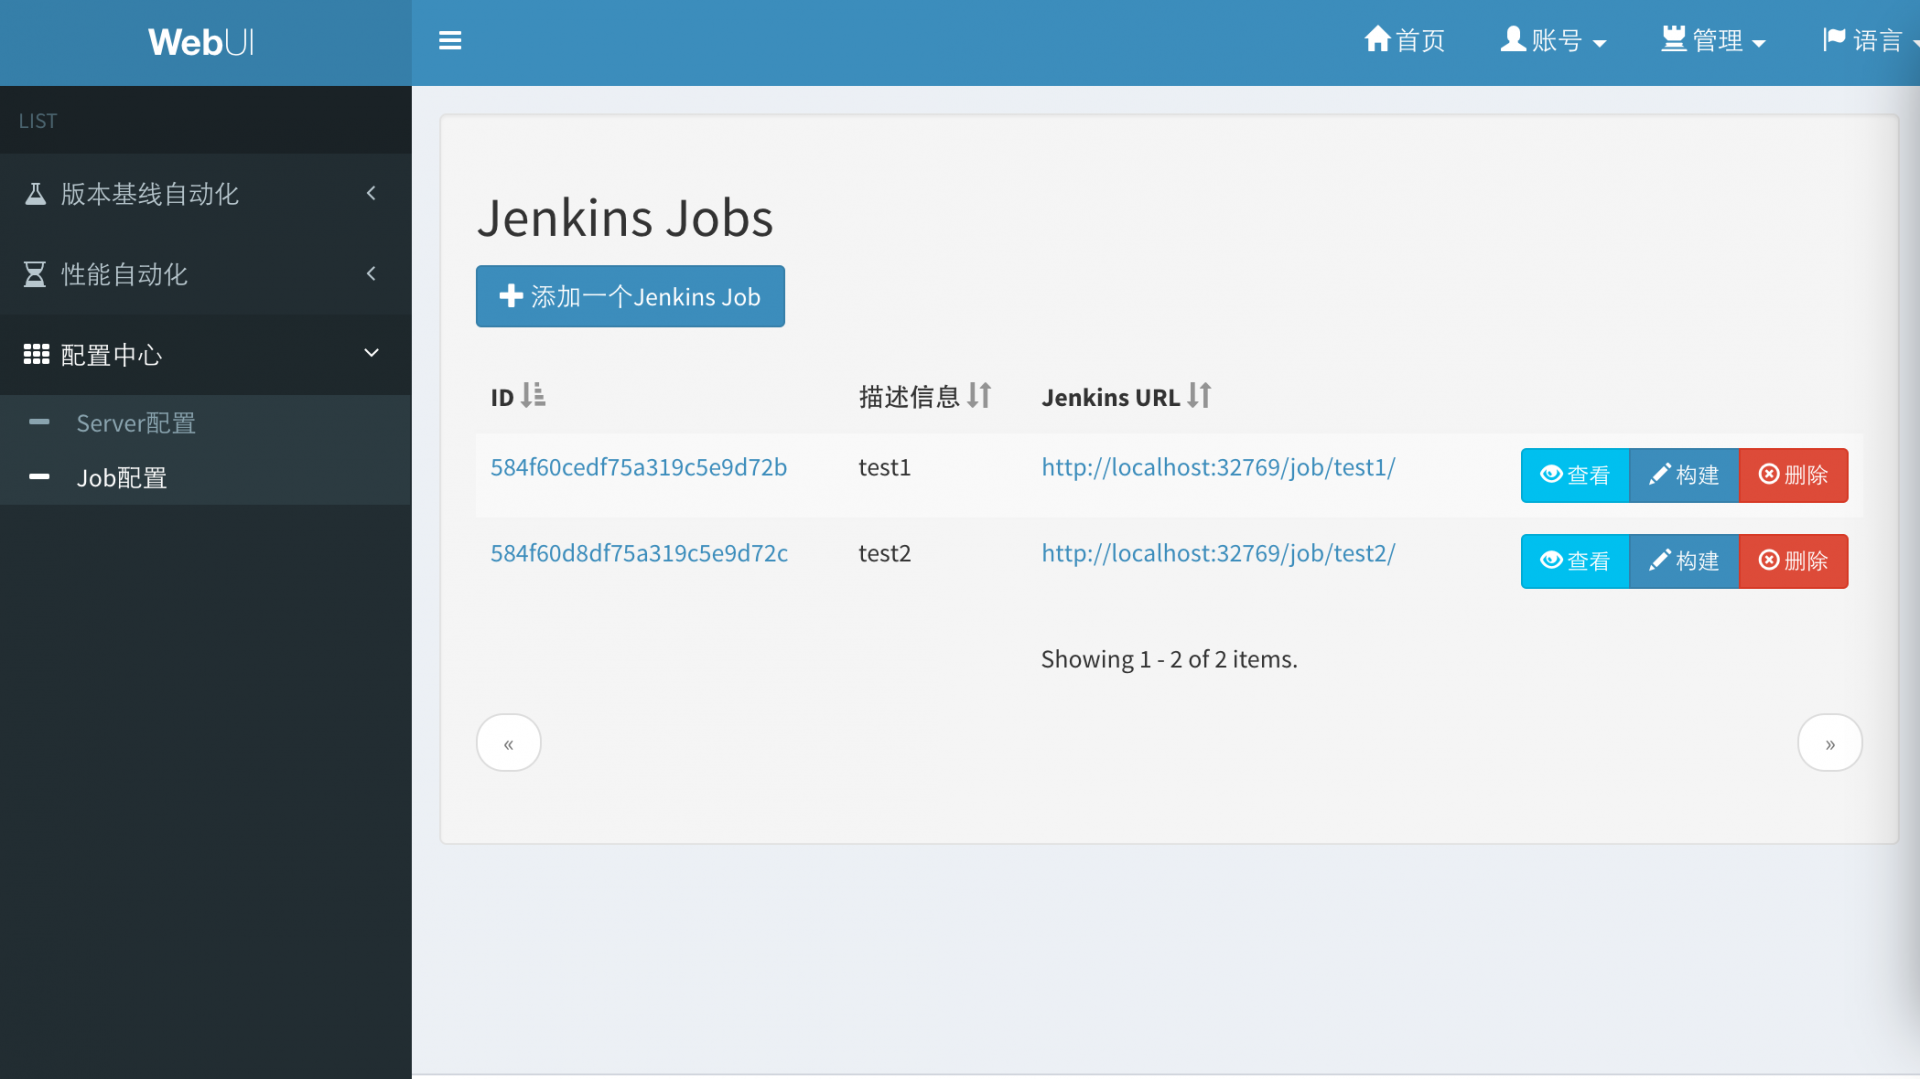Click the 性能自动化 menu label
Screen dimensions: 1920x1079
pyautogui.click(x=124, y=274)
